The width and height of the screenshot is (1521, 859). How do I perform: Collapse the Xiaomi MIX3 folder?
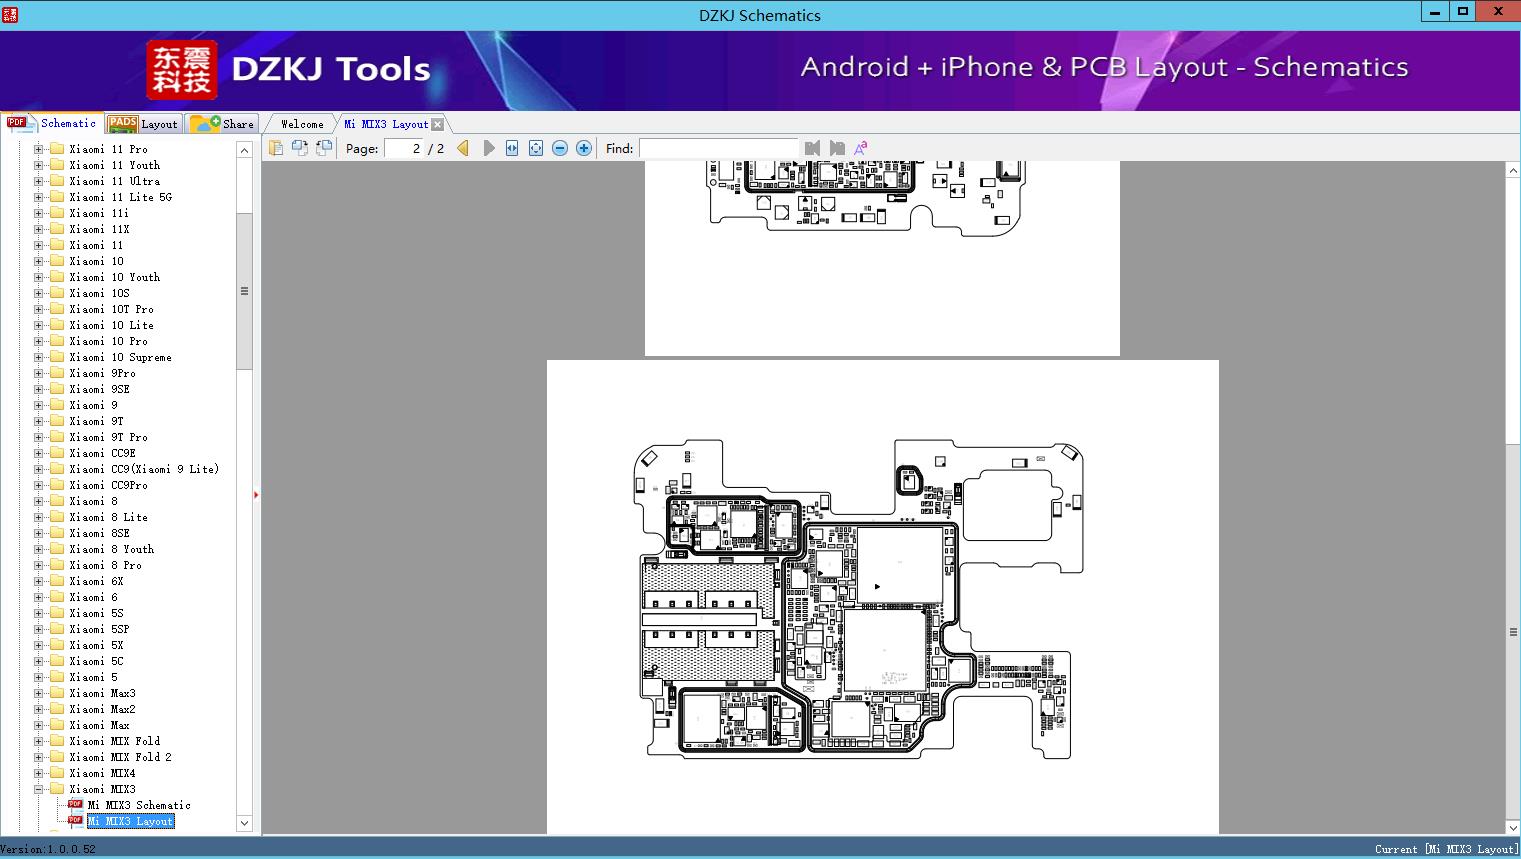click(38, 789)
